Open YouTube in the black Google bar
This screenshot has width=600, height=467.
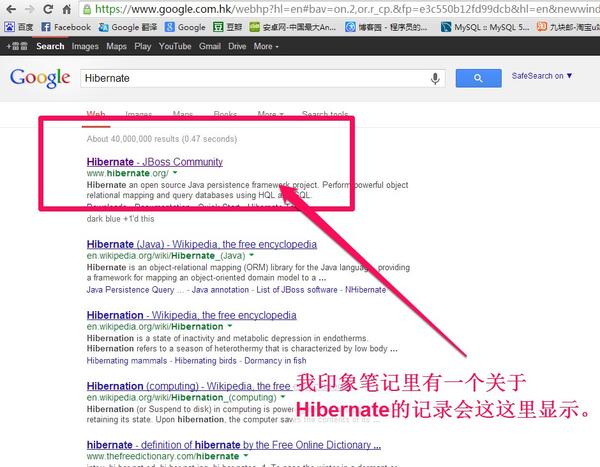175,46
